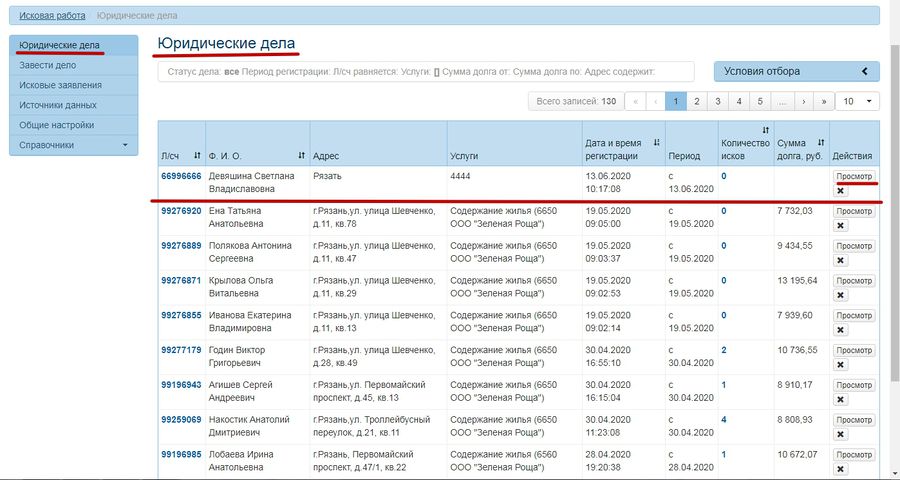The width and height of the screenshot is (900, 480).
Task: Click lawsuits count 1 for Агишев Сергей
Action: 724,384
